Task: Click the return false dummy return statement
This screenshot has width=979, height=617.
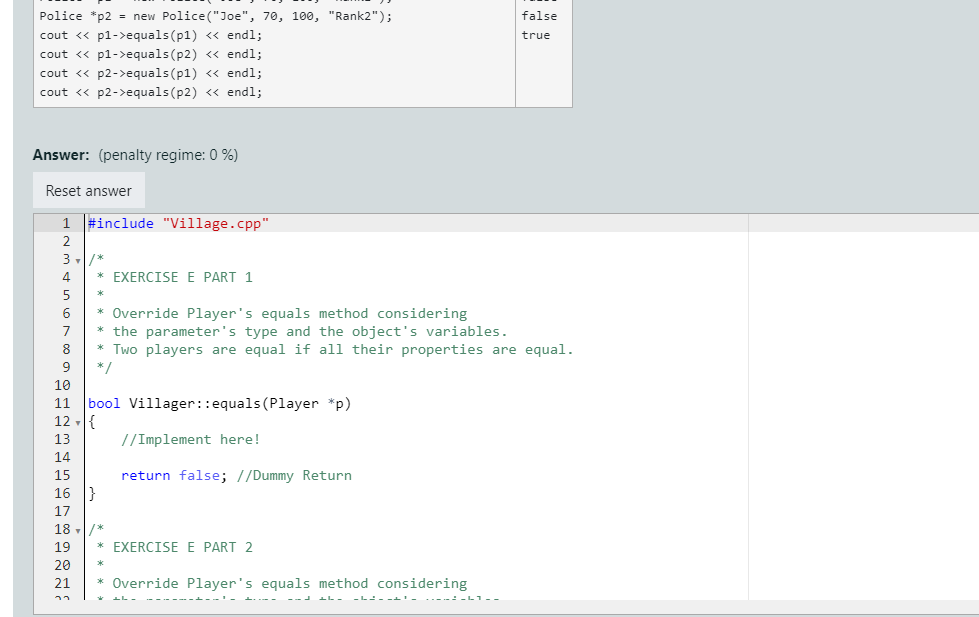Action: point(169,475)
